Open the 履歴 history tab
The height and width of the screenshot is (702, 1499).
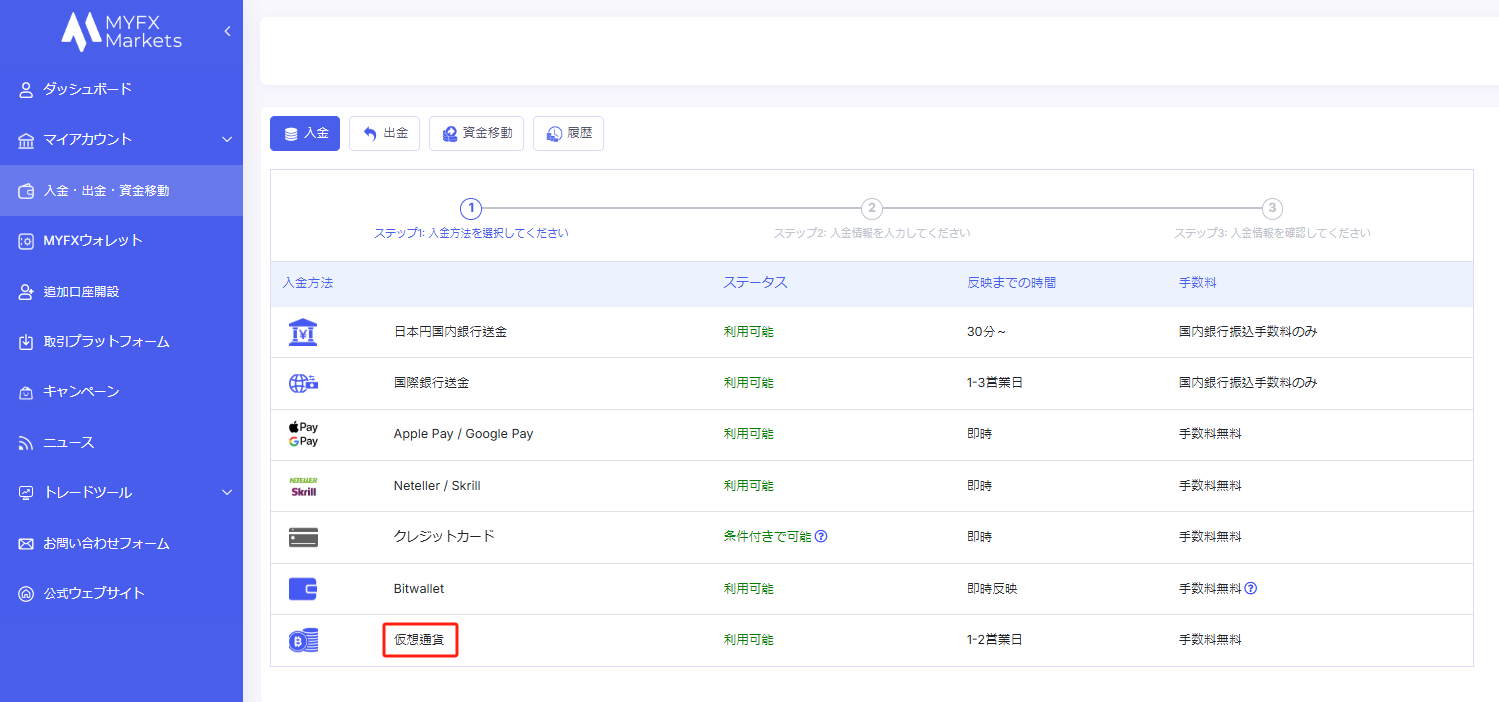[568, 133]
